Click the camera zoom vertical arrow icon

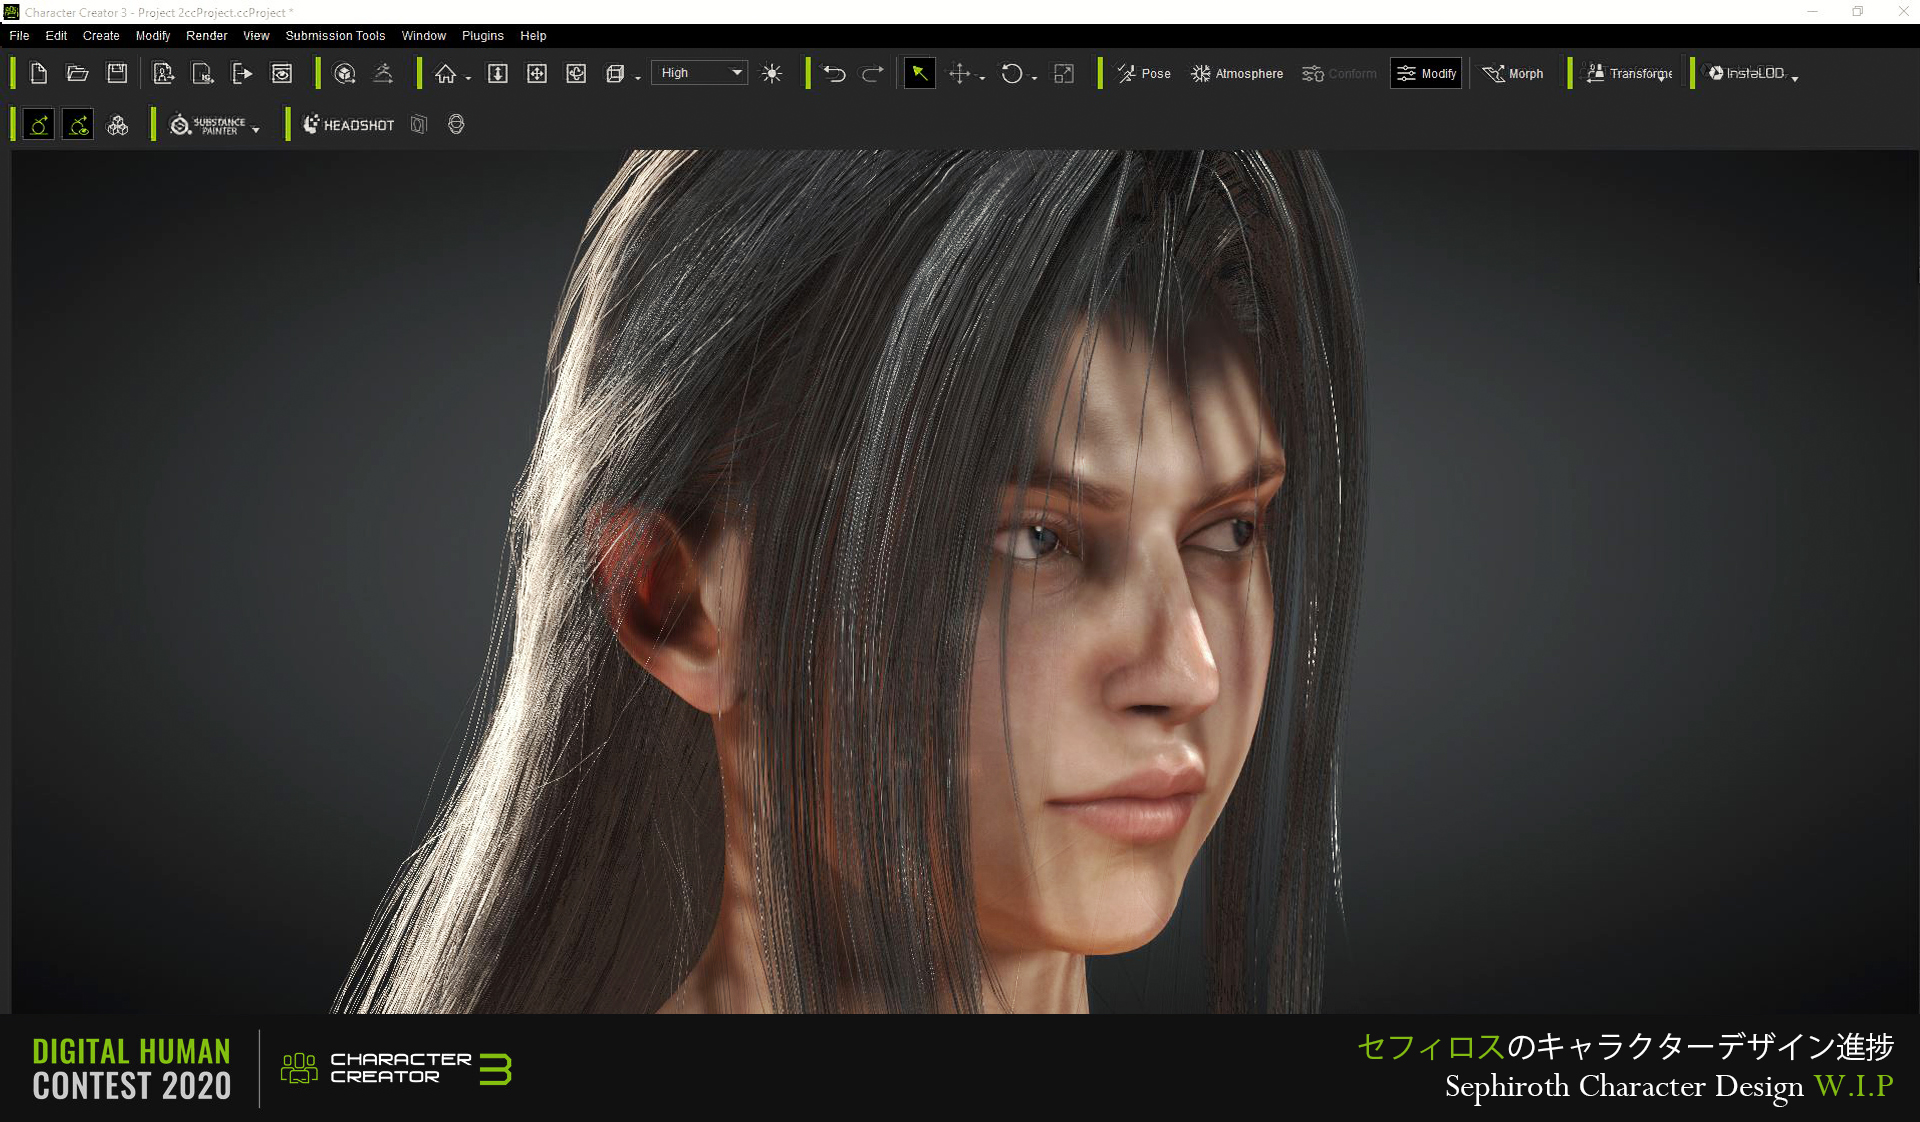[497, 73]
